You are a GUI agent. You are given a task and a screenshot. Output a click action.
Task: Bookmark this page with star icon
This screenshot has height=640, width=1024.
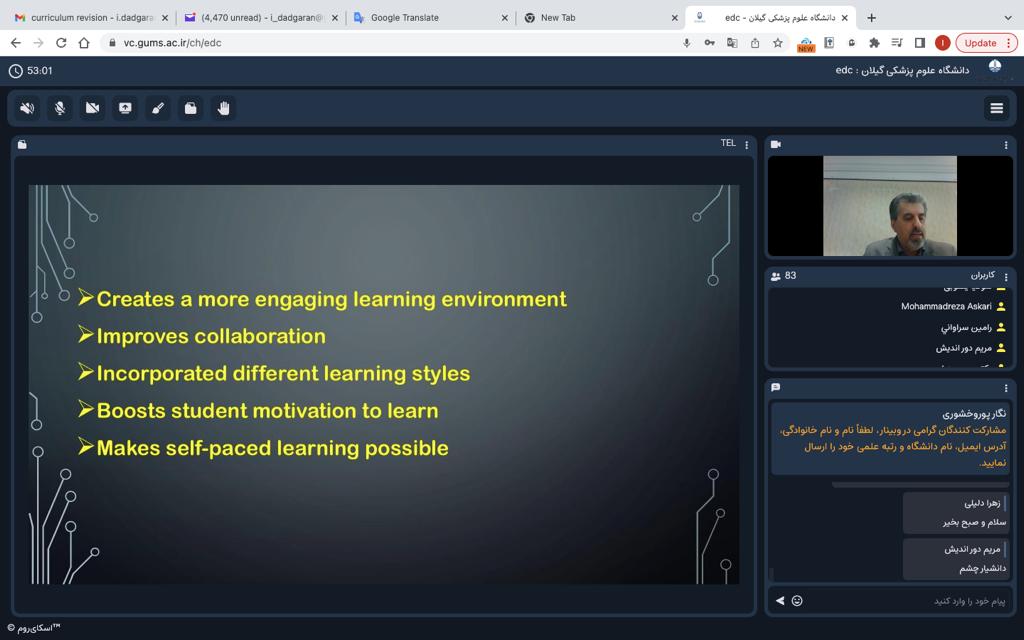pyautogui.click(x=778, y=43)
